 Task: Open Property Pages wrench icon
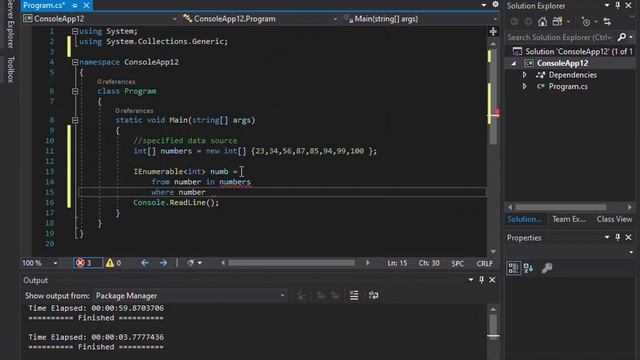[547, 268]
